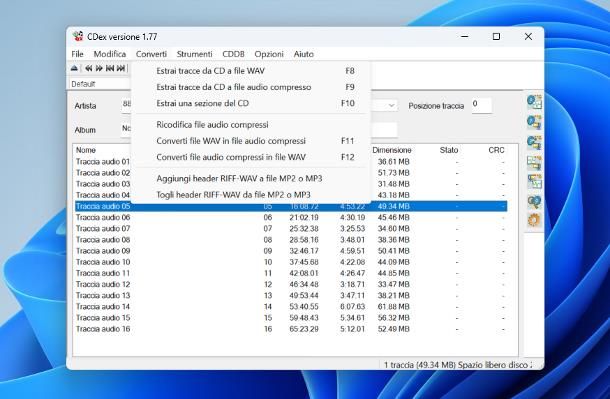
Task: Choose Estrai una sezione del CD
Action: point(251,103)
